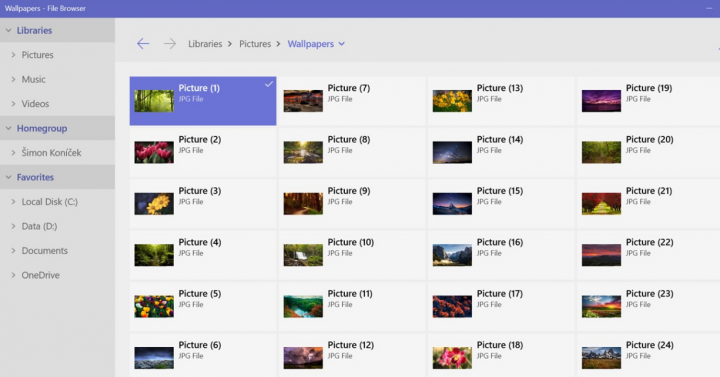Open the Wallpapers breadcrumb dropdown chevron
Screen dimensions: 720x377
(x=342, y=44)
